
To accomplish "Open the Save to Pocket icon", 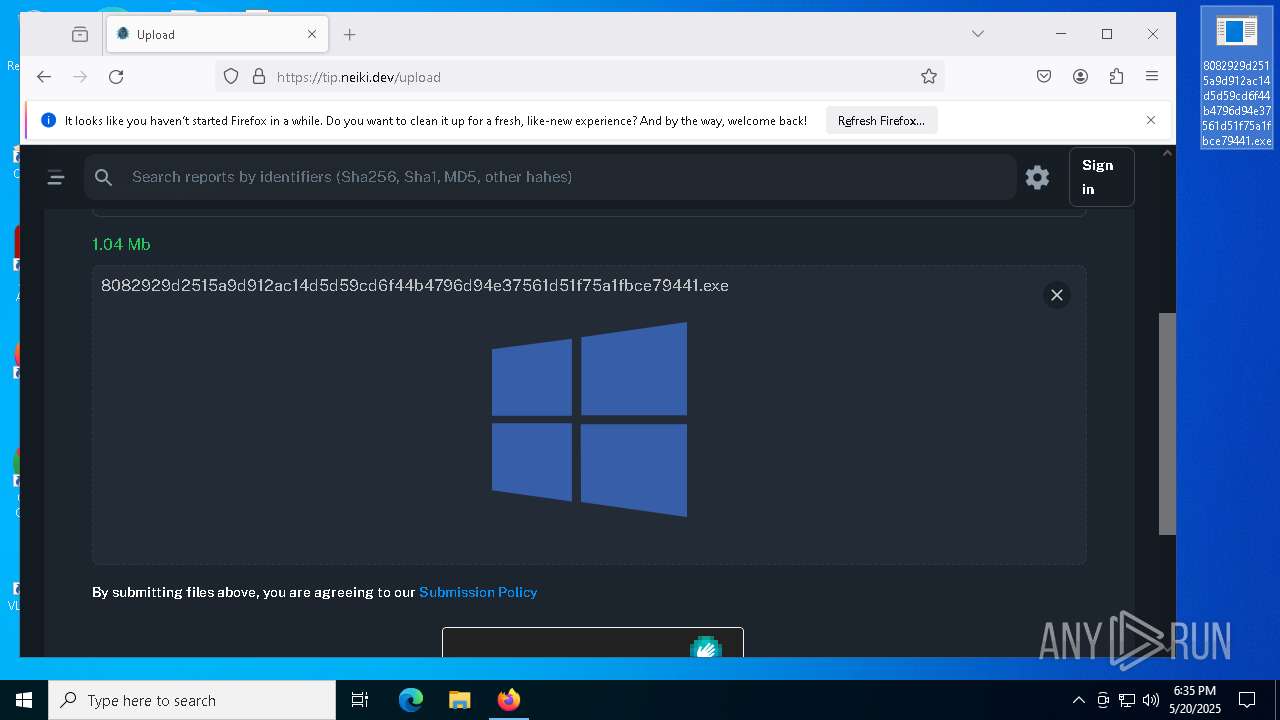I will coord(1044,77).
